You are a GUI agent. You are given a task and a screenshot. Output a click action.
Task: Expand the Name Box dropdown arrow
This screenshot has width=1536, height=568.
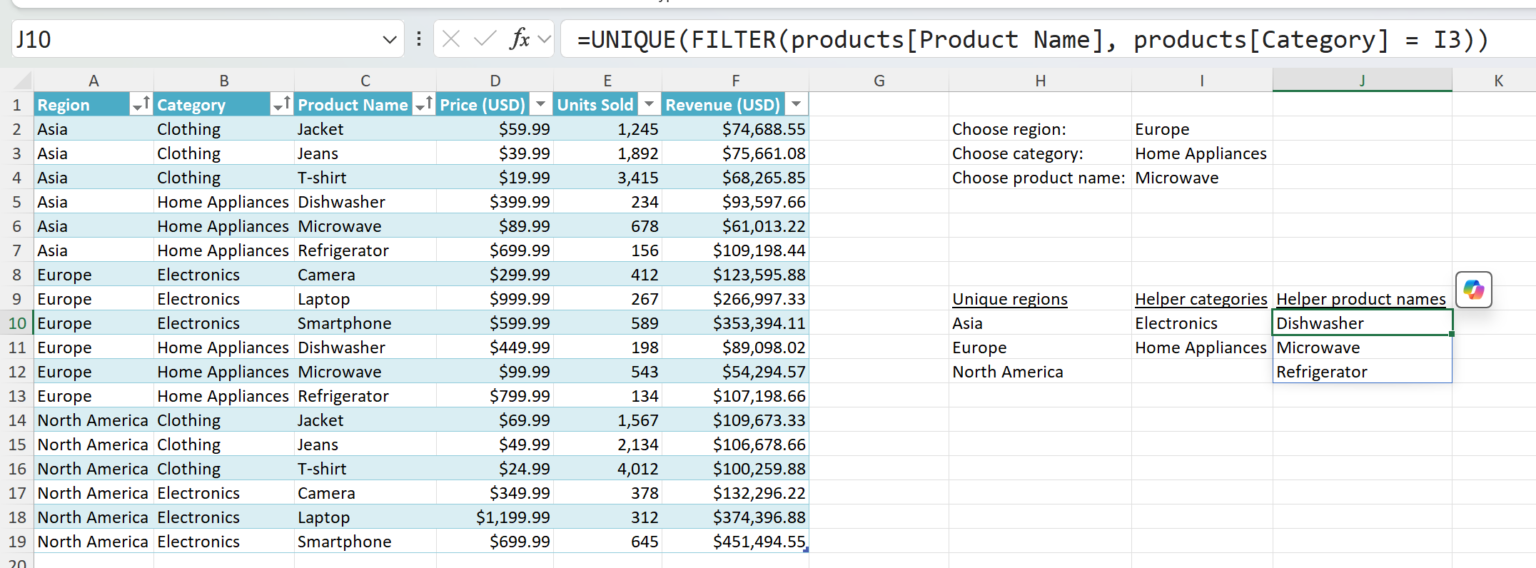389,40
